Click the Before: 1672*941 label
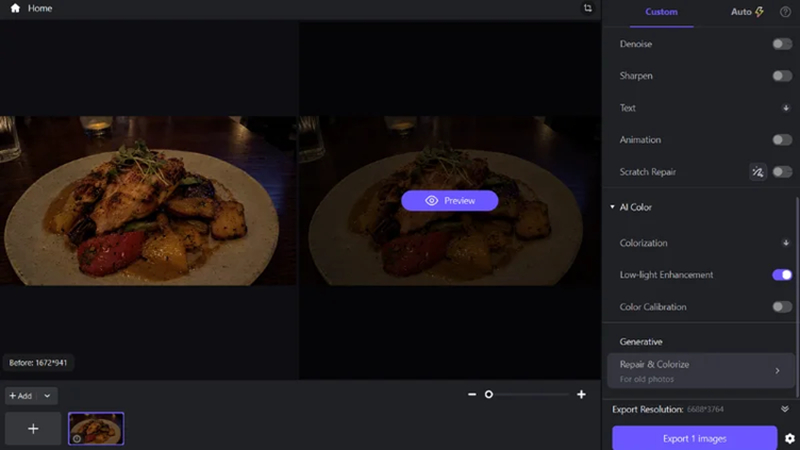The width and height of the screenshot is (800, 450). click(38, 363)
